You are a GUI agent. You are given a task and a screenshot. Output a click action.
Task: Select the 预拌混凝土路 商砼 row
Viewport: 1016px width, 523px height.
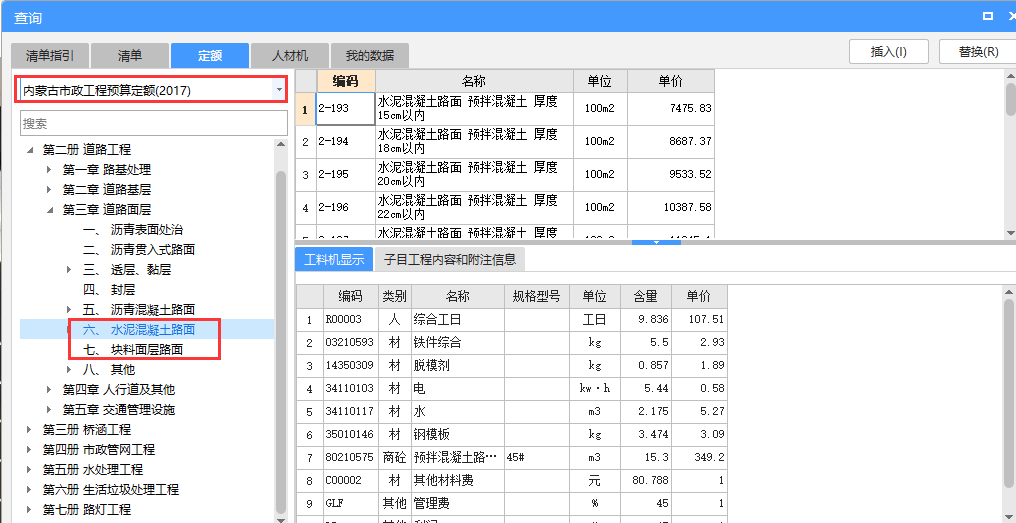(512, 458)
